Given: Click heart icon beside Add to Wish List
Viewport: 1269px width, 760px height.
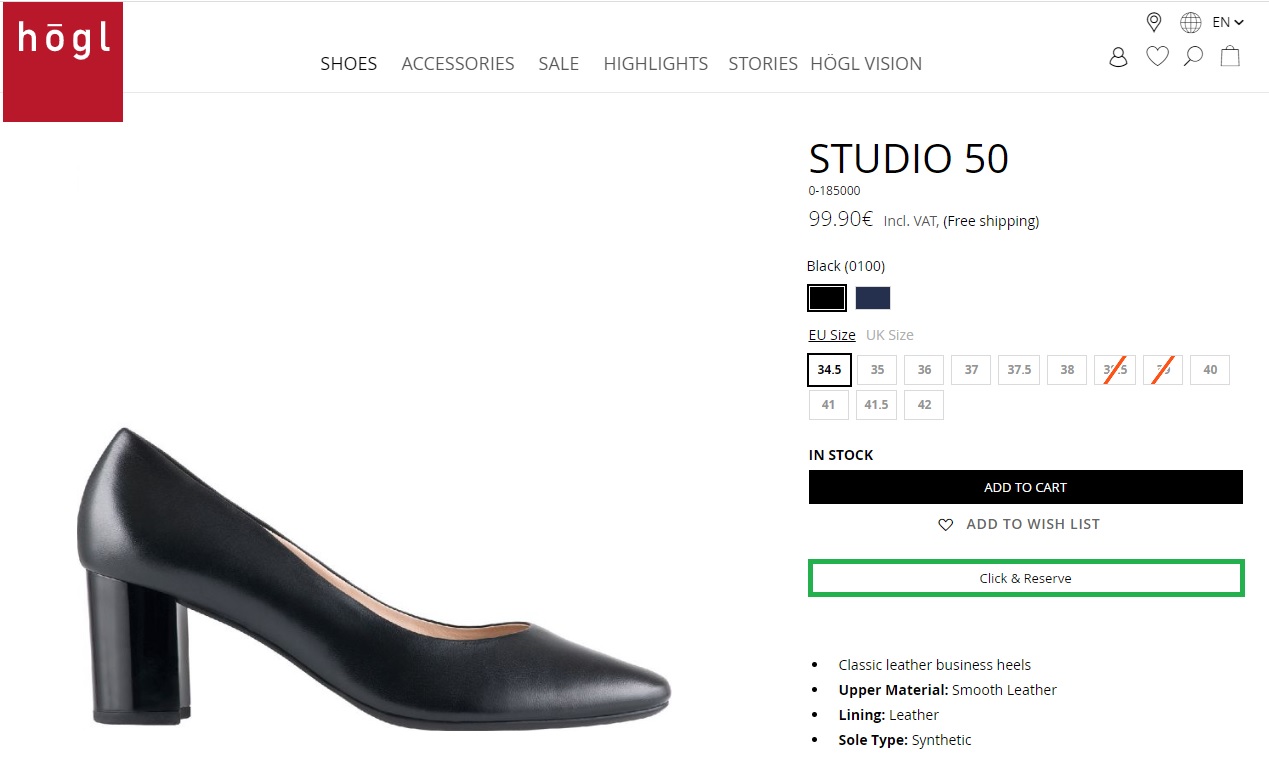Looking at the screenshot, I should coord(945,524).
